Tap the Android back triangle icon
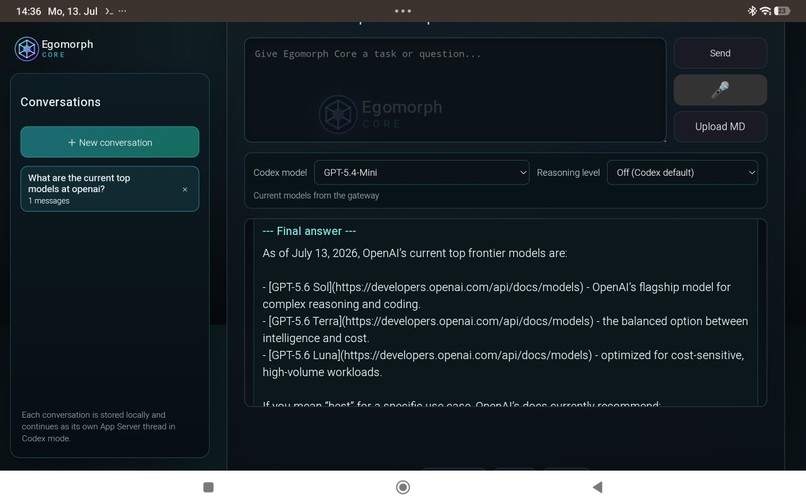Screen dimensions: 806x504 point(597,487)
